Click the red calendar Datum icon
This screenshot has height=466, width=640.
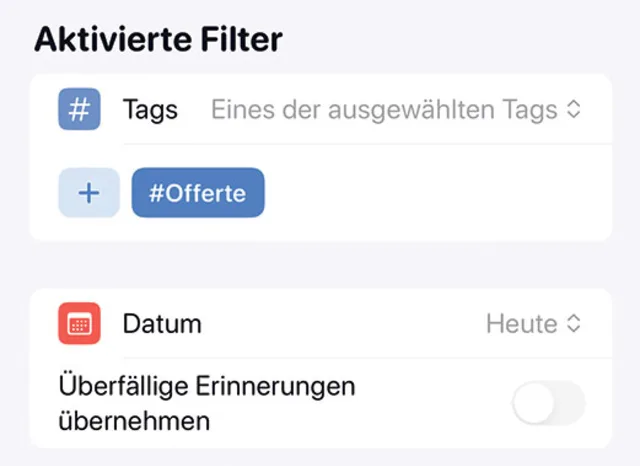point(79,323)
